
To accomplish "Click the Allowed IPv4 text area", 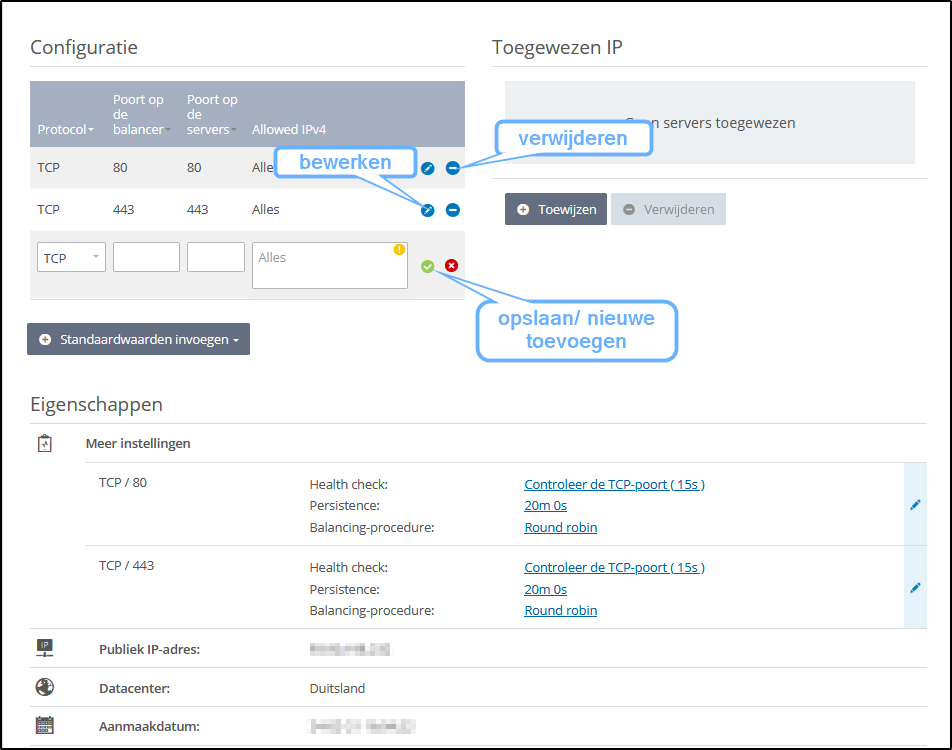I will [x=329, y=265].
